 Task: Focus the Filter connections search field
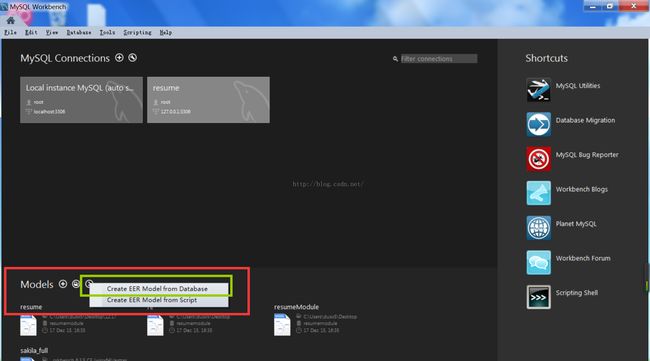coord(439,59)
